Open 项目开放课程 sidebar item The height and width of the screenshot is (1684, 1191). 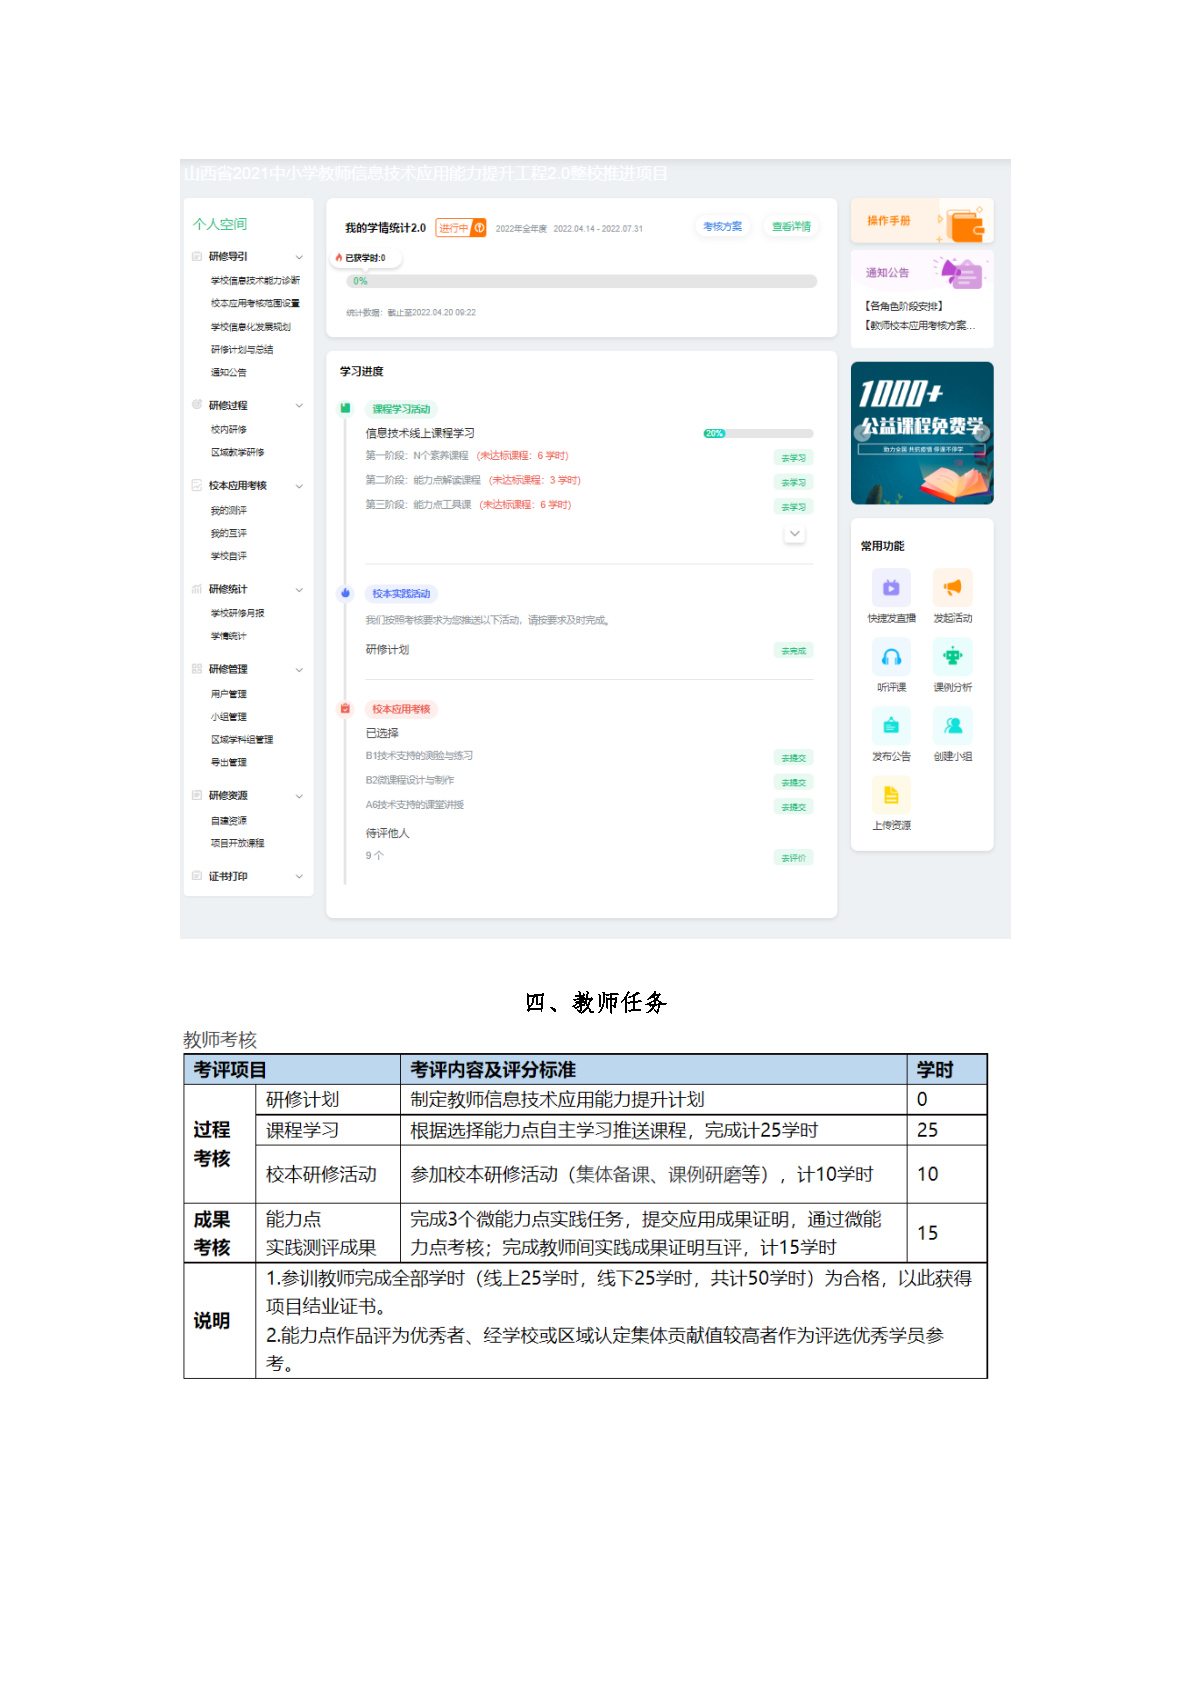(238, 843)
